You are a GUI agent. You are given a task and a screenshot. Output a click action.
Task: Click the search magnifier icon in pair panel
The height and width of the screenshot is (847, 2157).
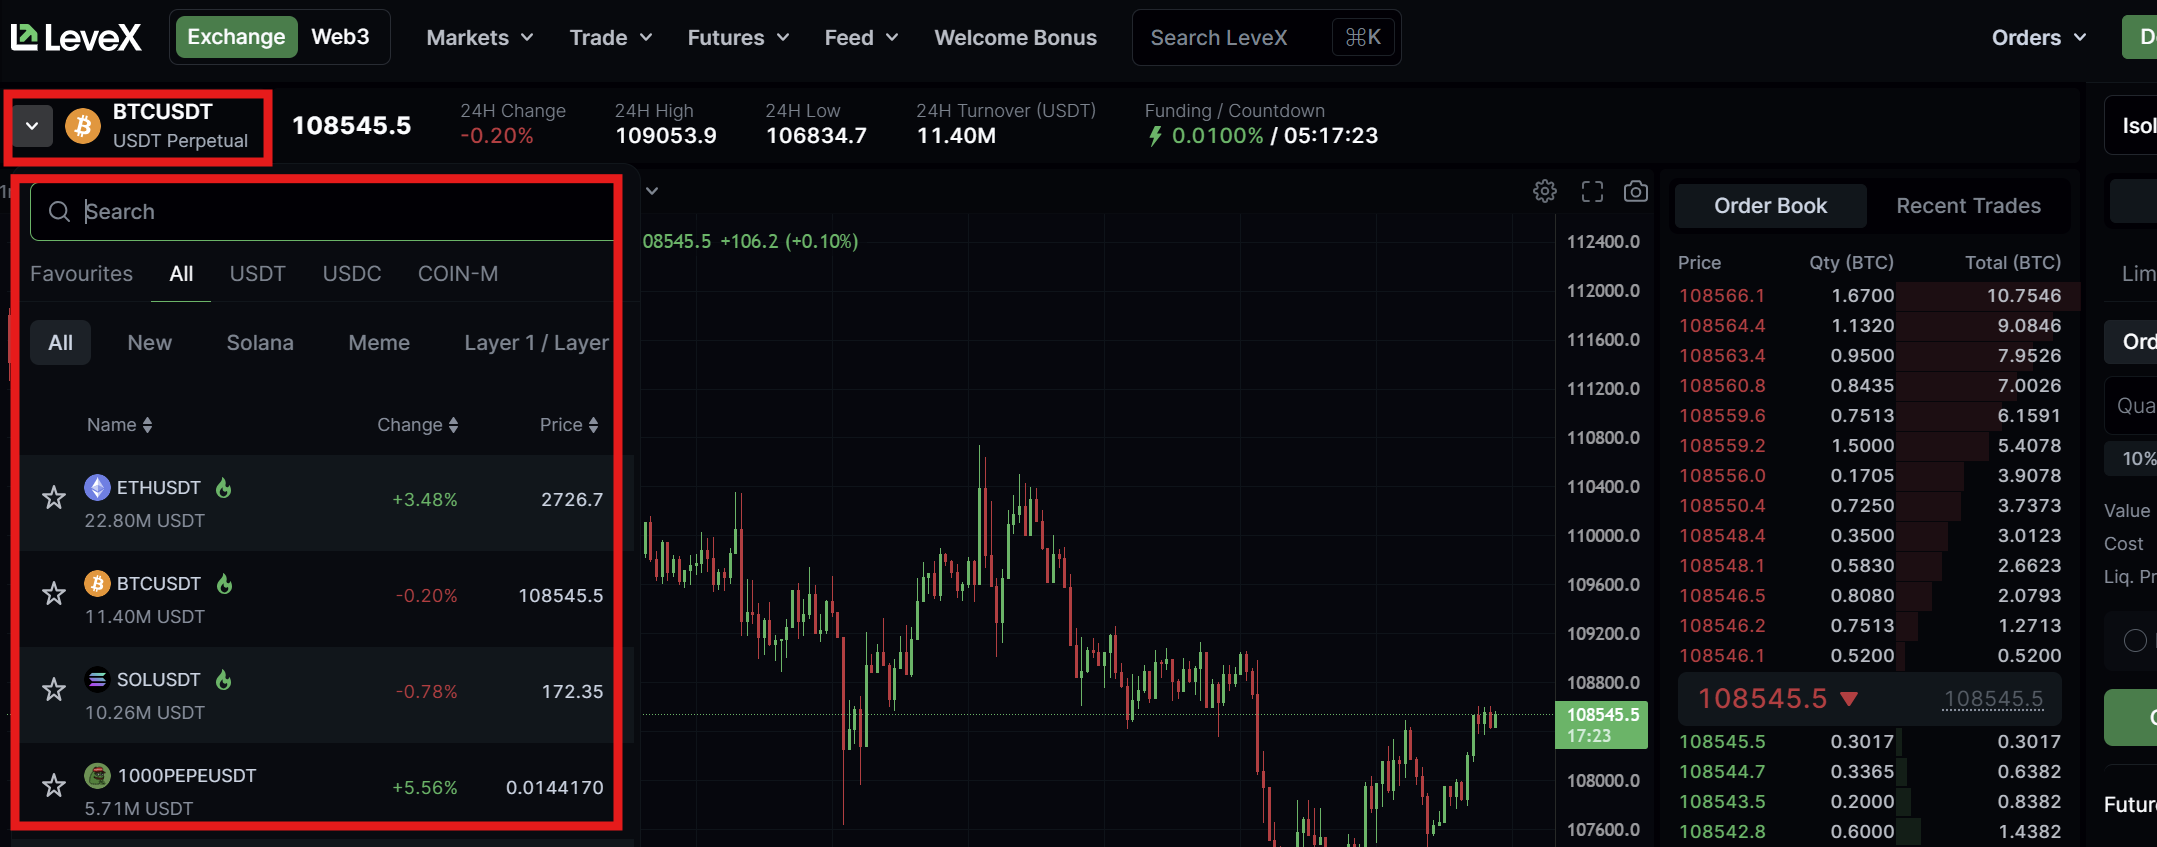(x=59, y=211)
